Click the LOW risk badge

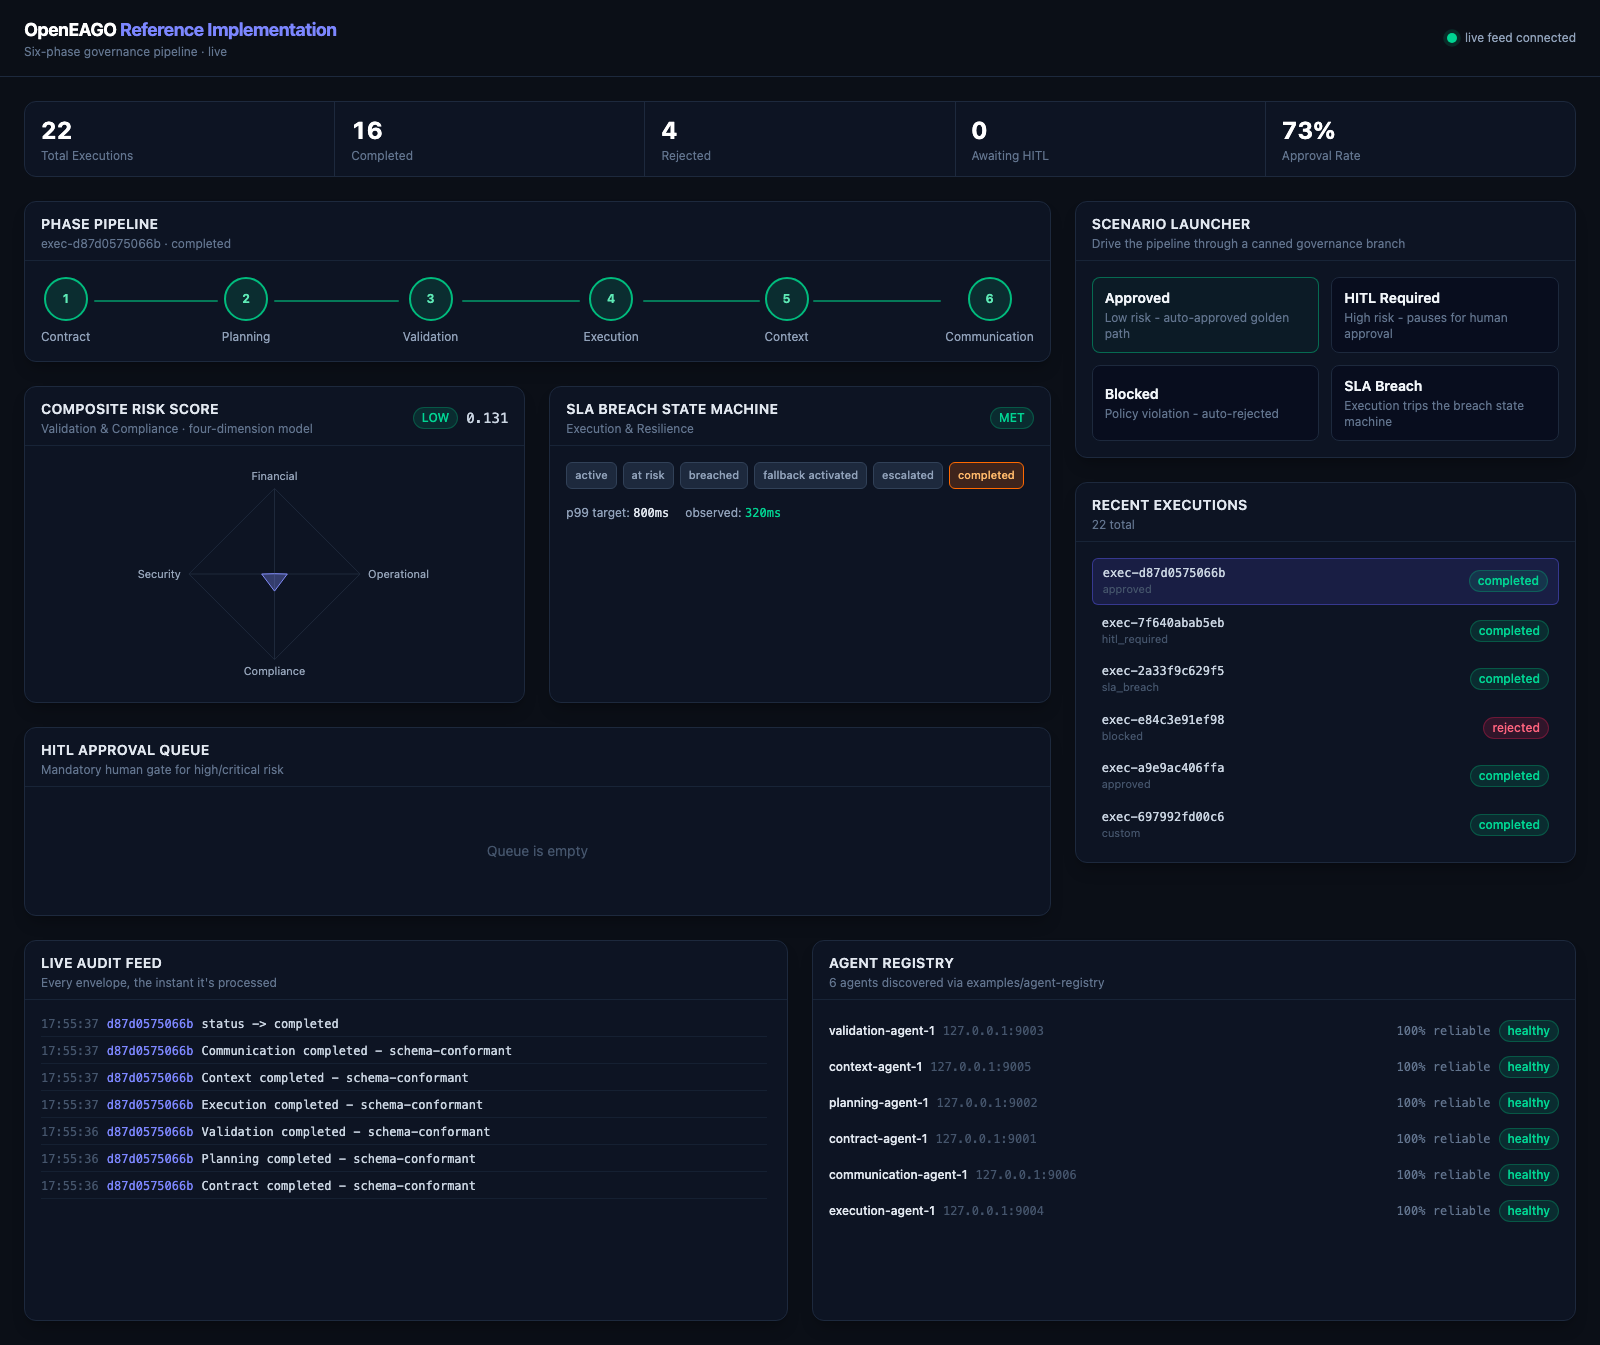[435, 418]
